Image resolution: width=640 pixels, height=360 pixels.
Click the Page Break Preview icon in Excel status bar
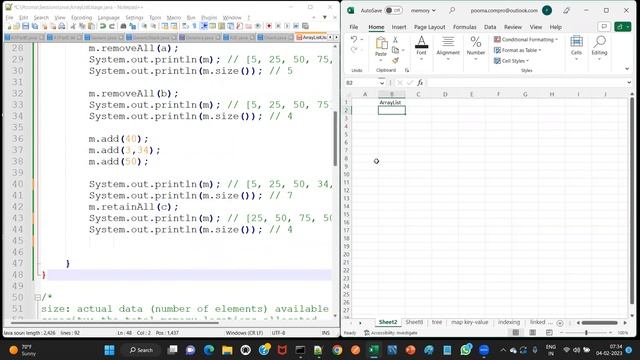[549, 333]
